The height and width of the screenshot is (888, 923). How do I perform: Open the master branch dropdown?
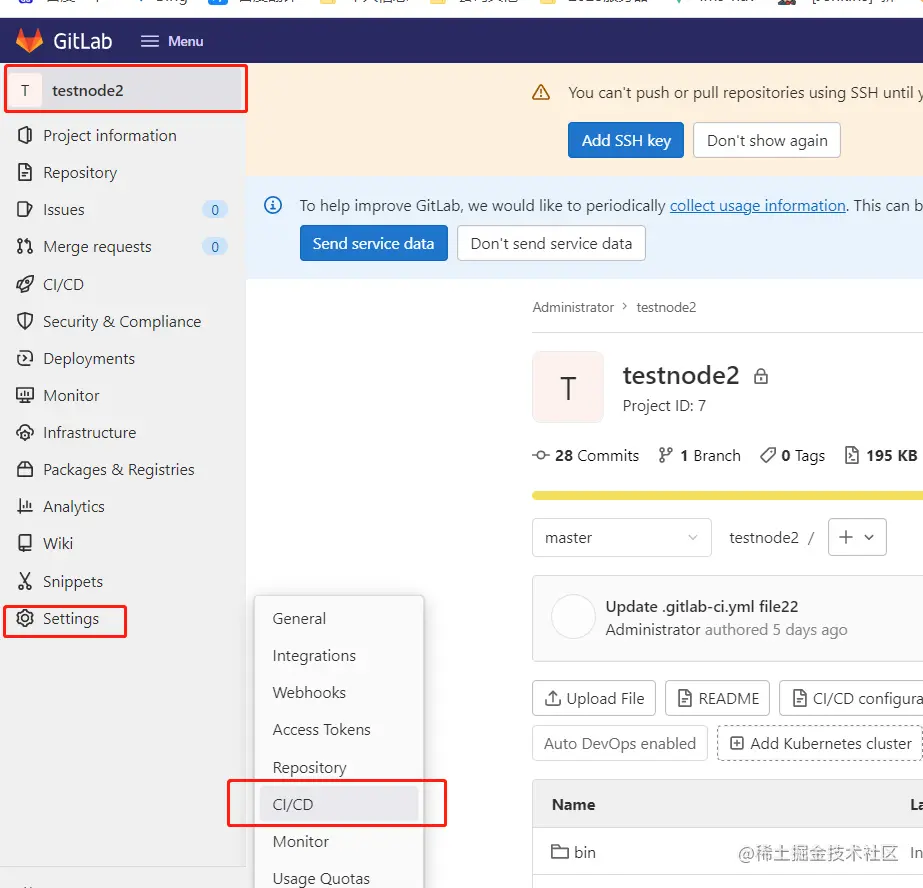point(622,537)
